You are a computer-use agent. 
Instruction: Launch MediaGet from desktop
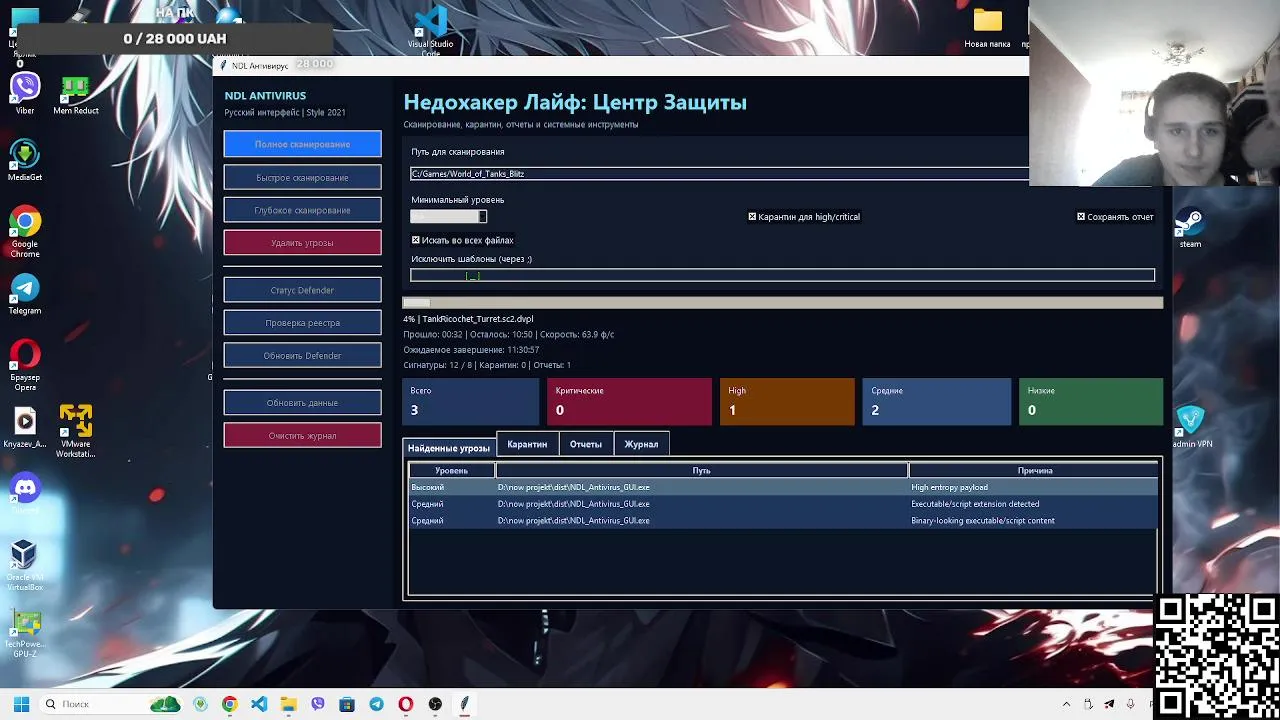tap(25, 161)
